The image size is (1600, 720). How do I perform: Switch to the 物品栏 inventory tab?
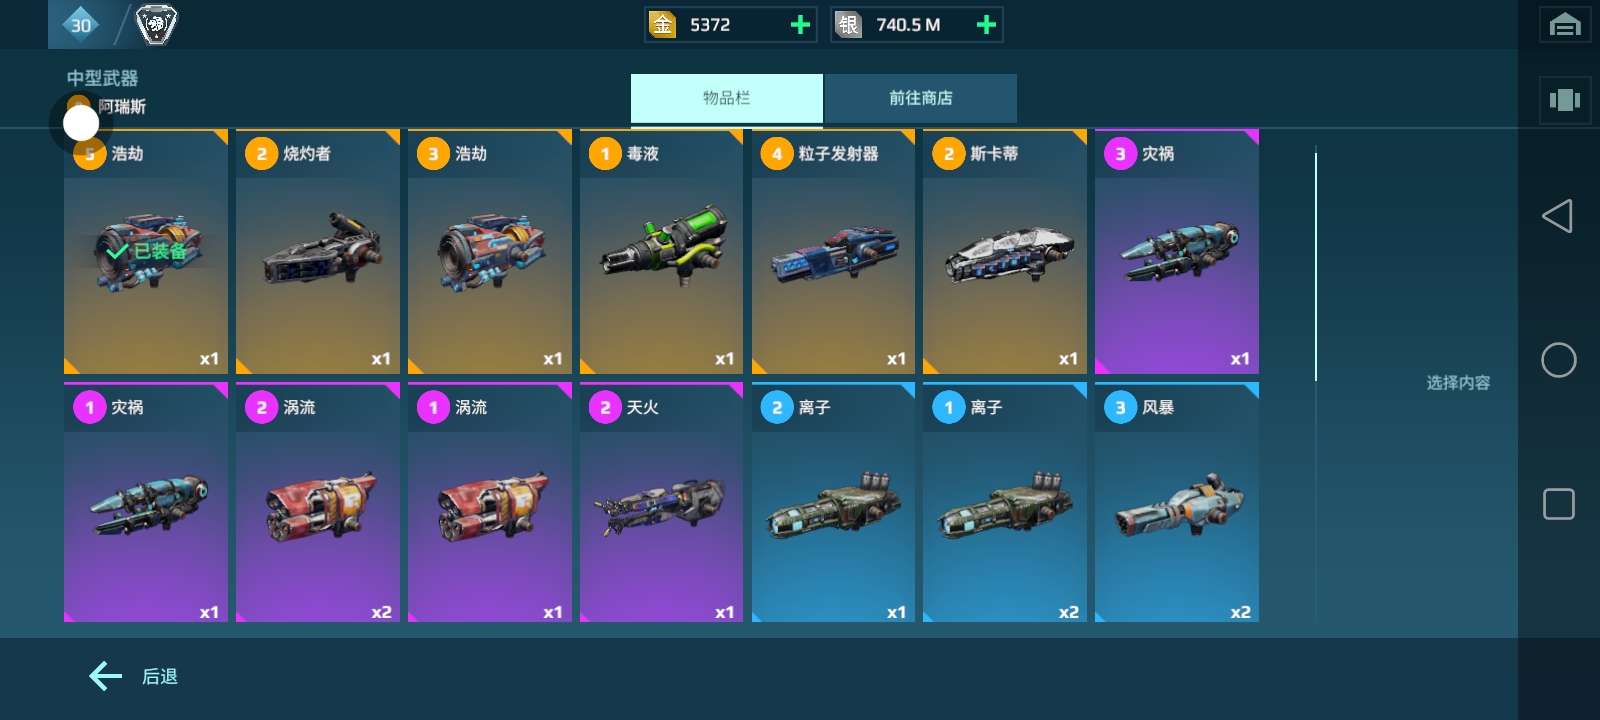point(727,98)
